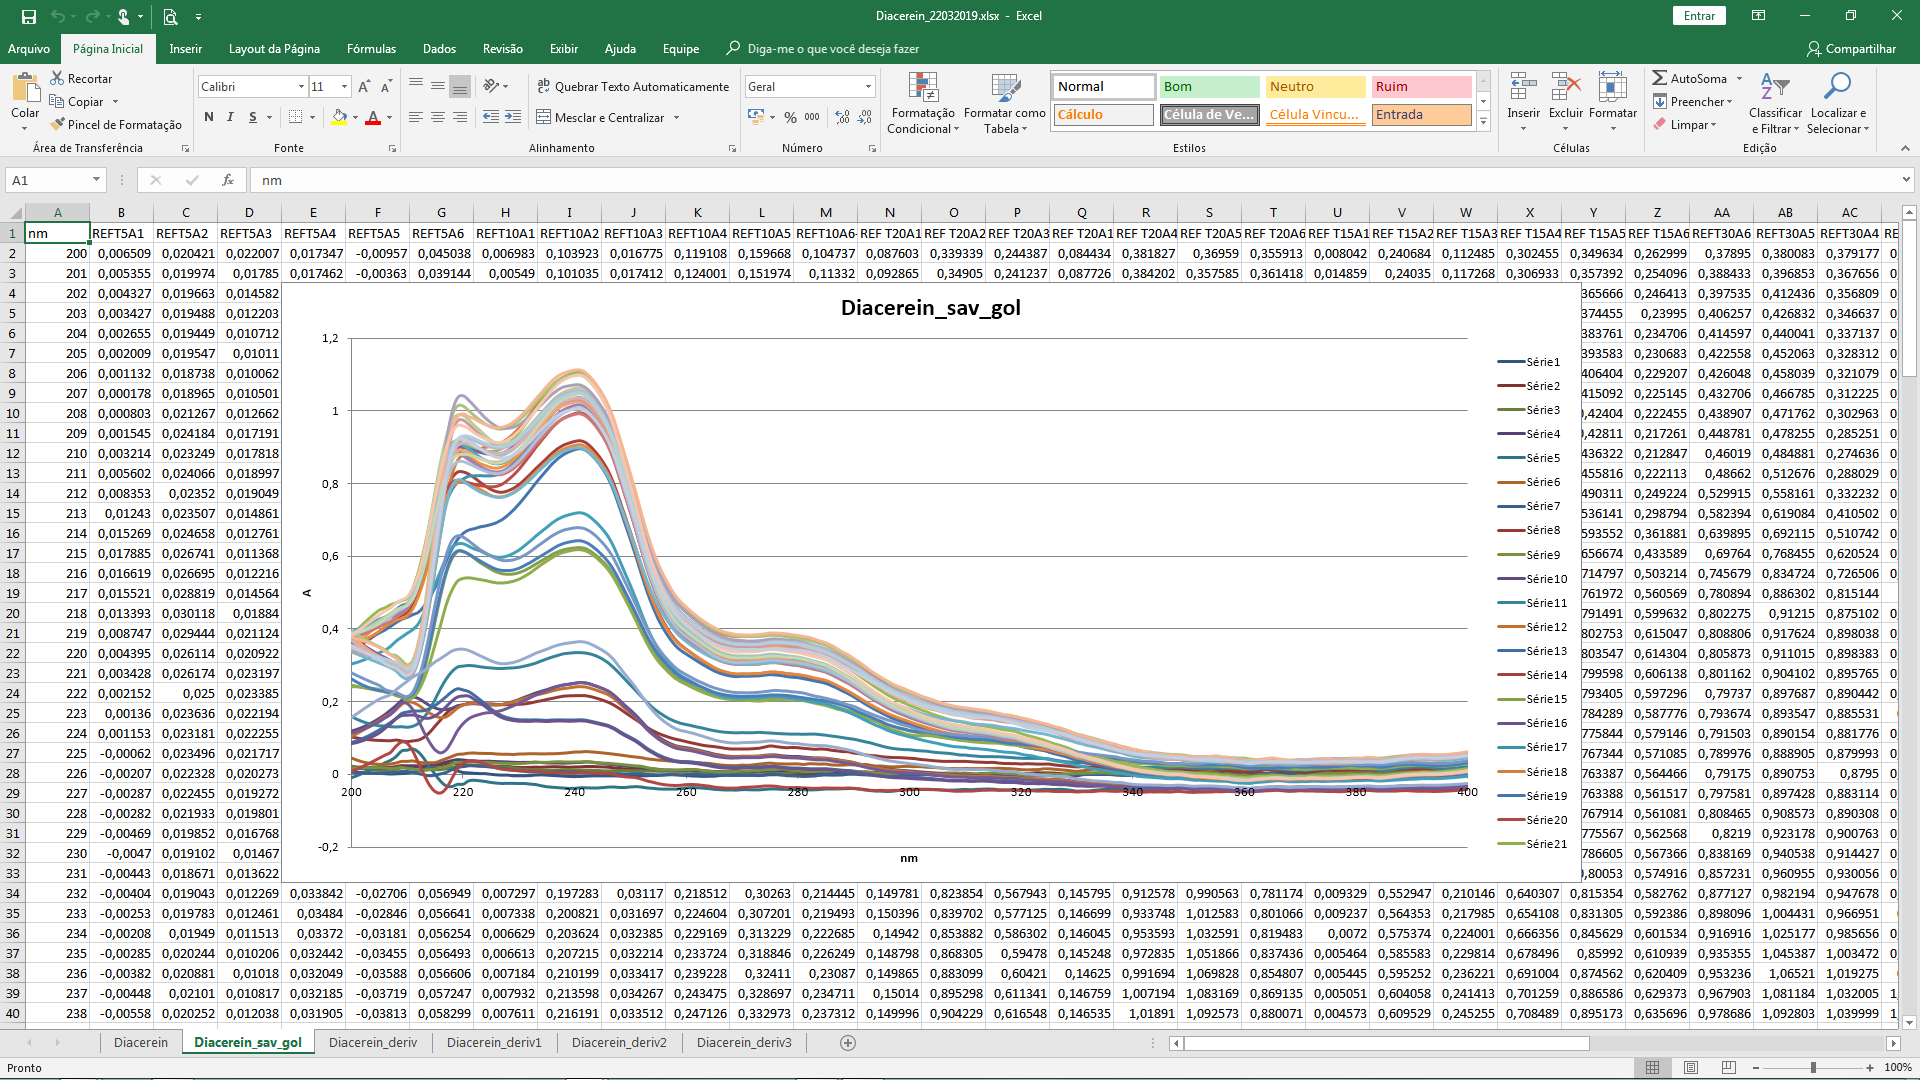Image resolution: width=1920 pixels, height=1080 pixels.
Task: Expand the font size dropdown
Action: coord(343,86)
